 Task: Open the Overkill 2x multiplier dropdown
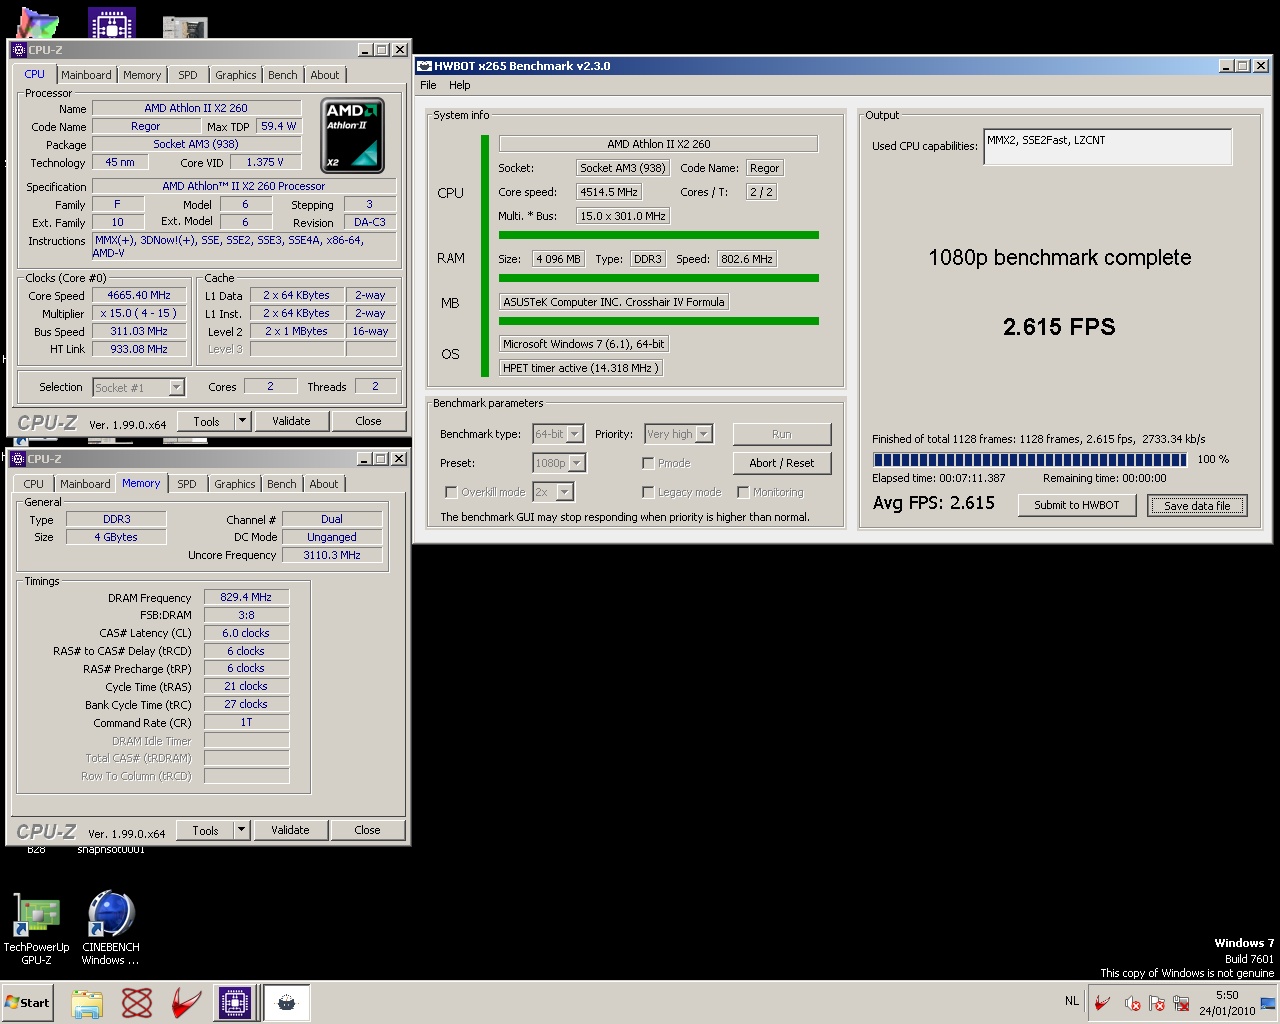[x=553, y=492]
